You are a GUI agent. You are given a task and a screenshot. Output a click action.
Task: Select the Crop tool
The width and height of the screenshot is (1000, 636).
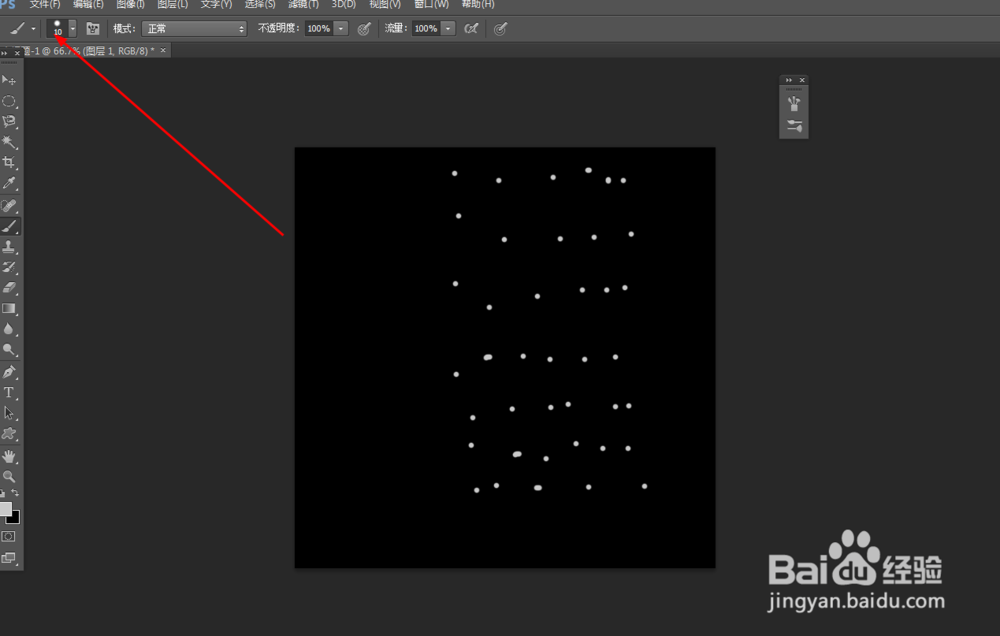[x=9, y=162]
